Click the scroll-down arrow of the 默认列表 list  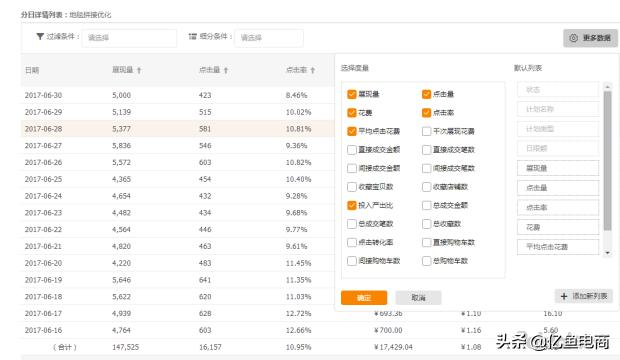click(x=608, y=253)
